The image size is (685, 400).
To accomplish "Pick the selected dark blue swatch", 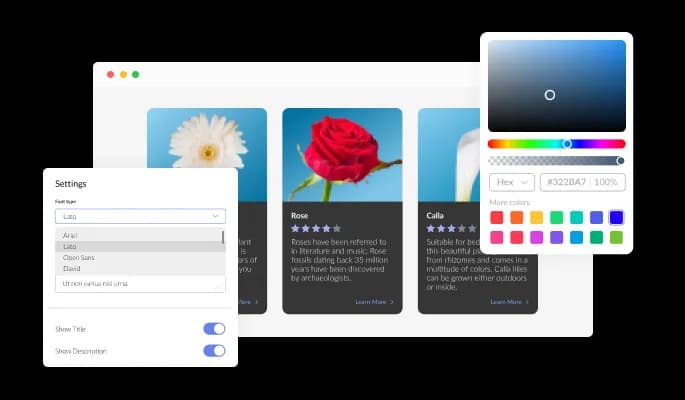I will [616, 217].
